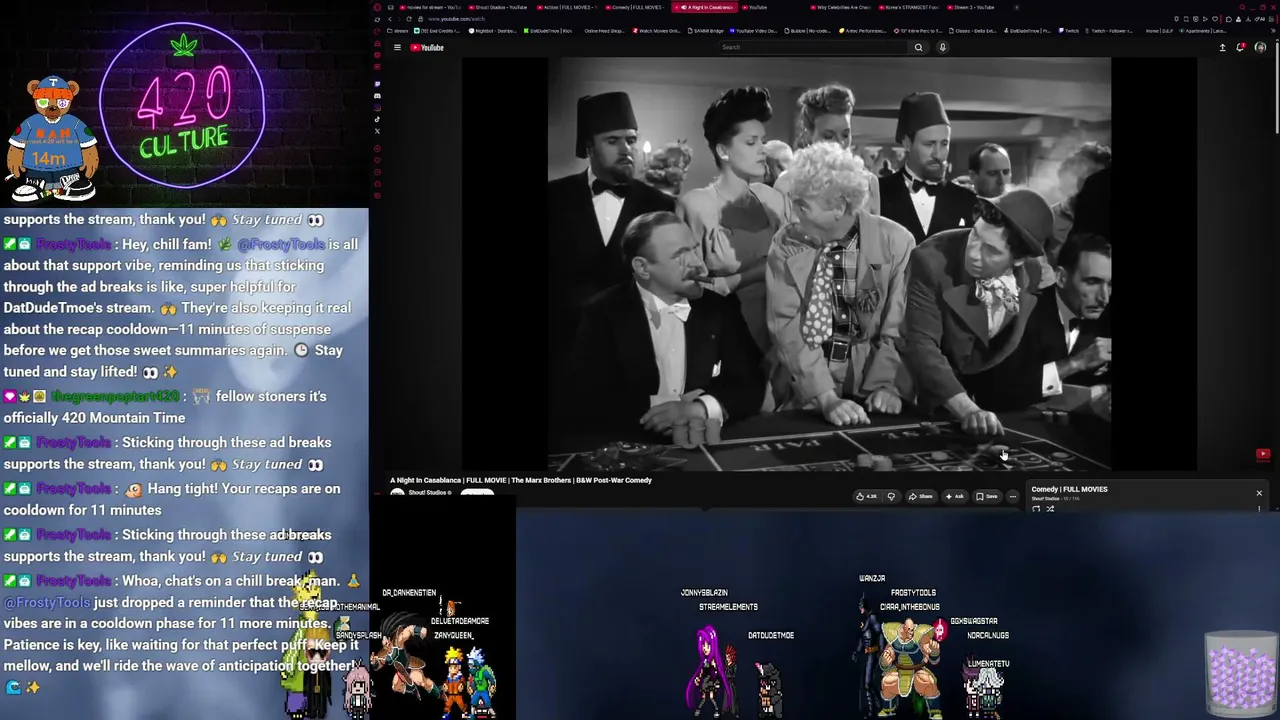This screenshot has width=1280, height=720.
Task: Like the video with thumbs up
Action: tap(866, 496)
